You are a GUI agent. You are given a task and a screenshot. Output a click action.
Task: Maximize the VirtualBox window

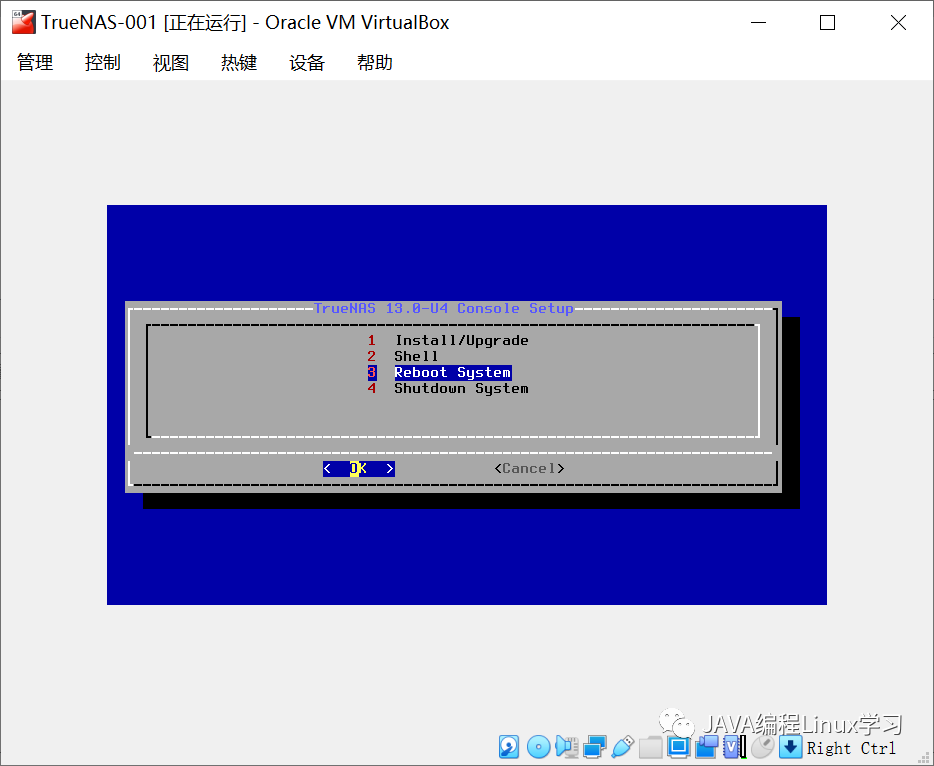click(827, 23)
